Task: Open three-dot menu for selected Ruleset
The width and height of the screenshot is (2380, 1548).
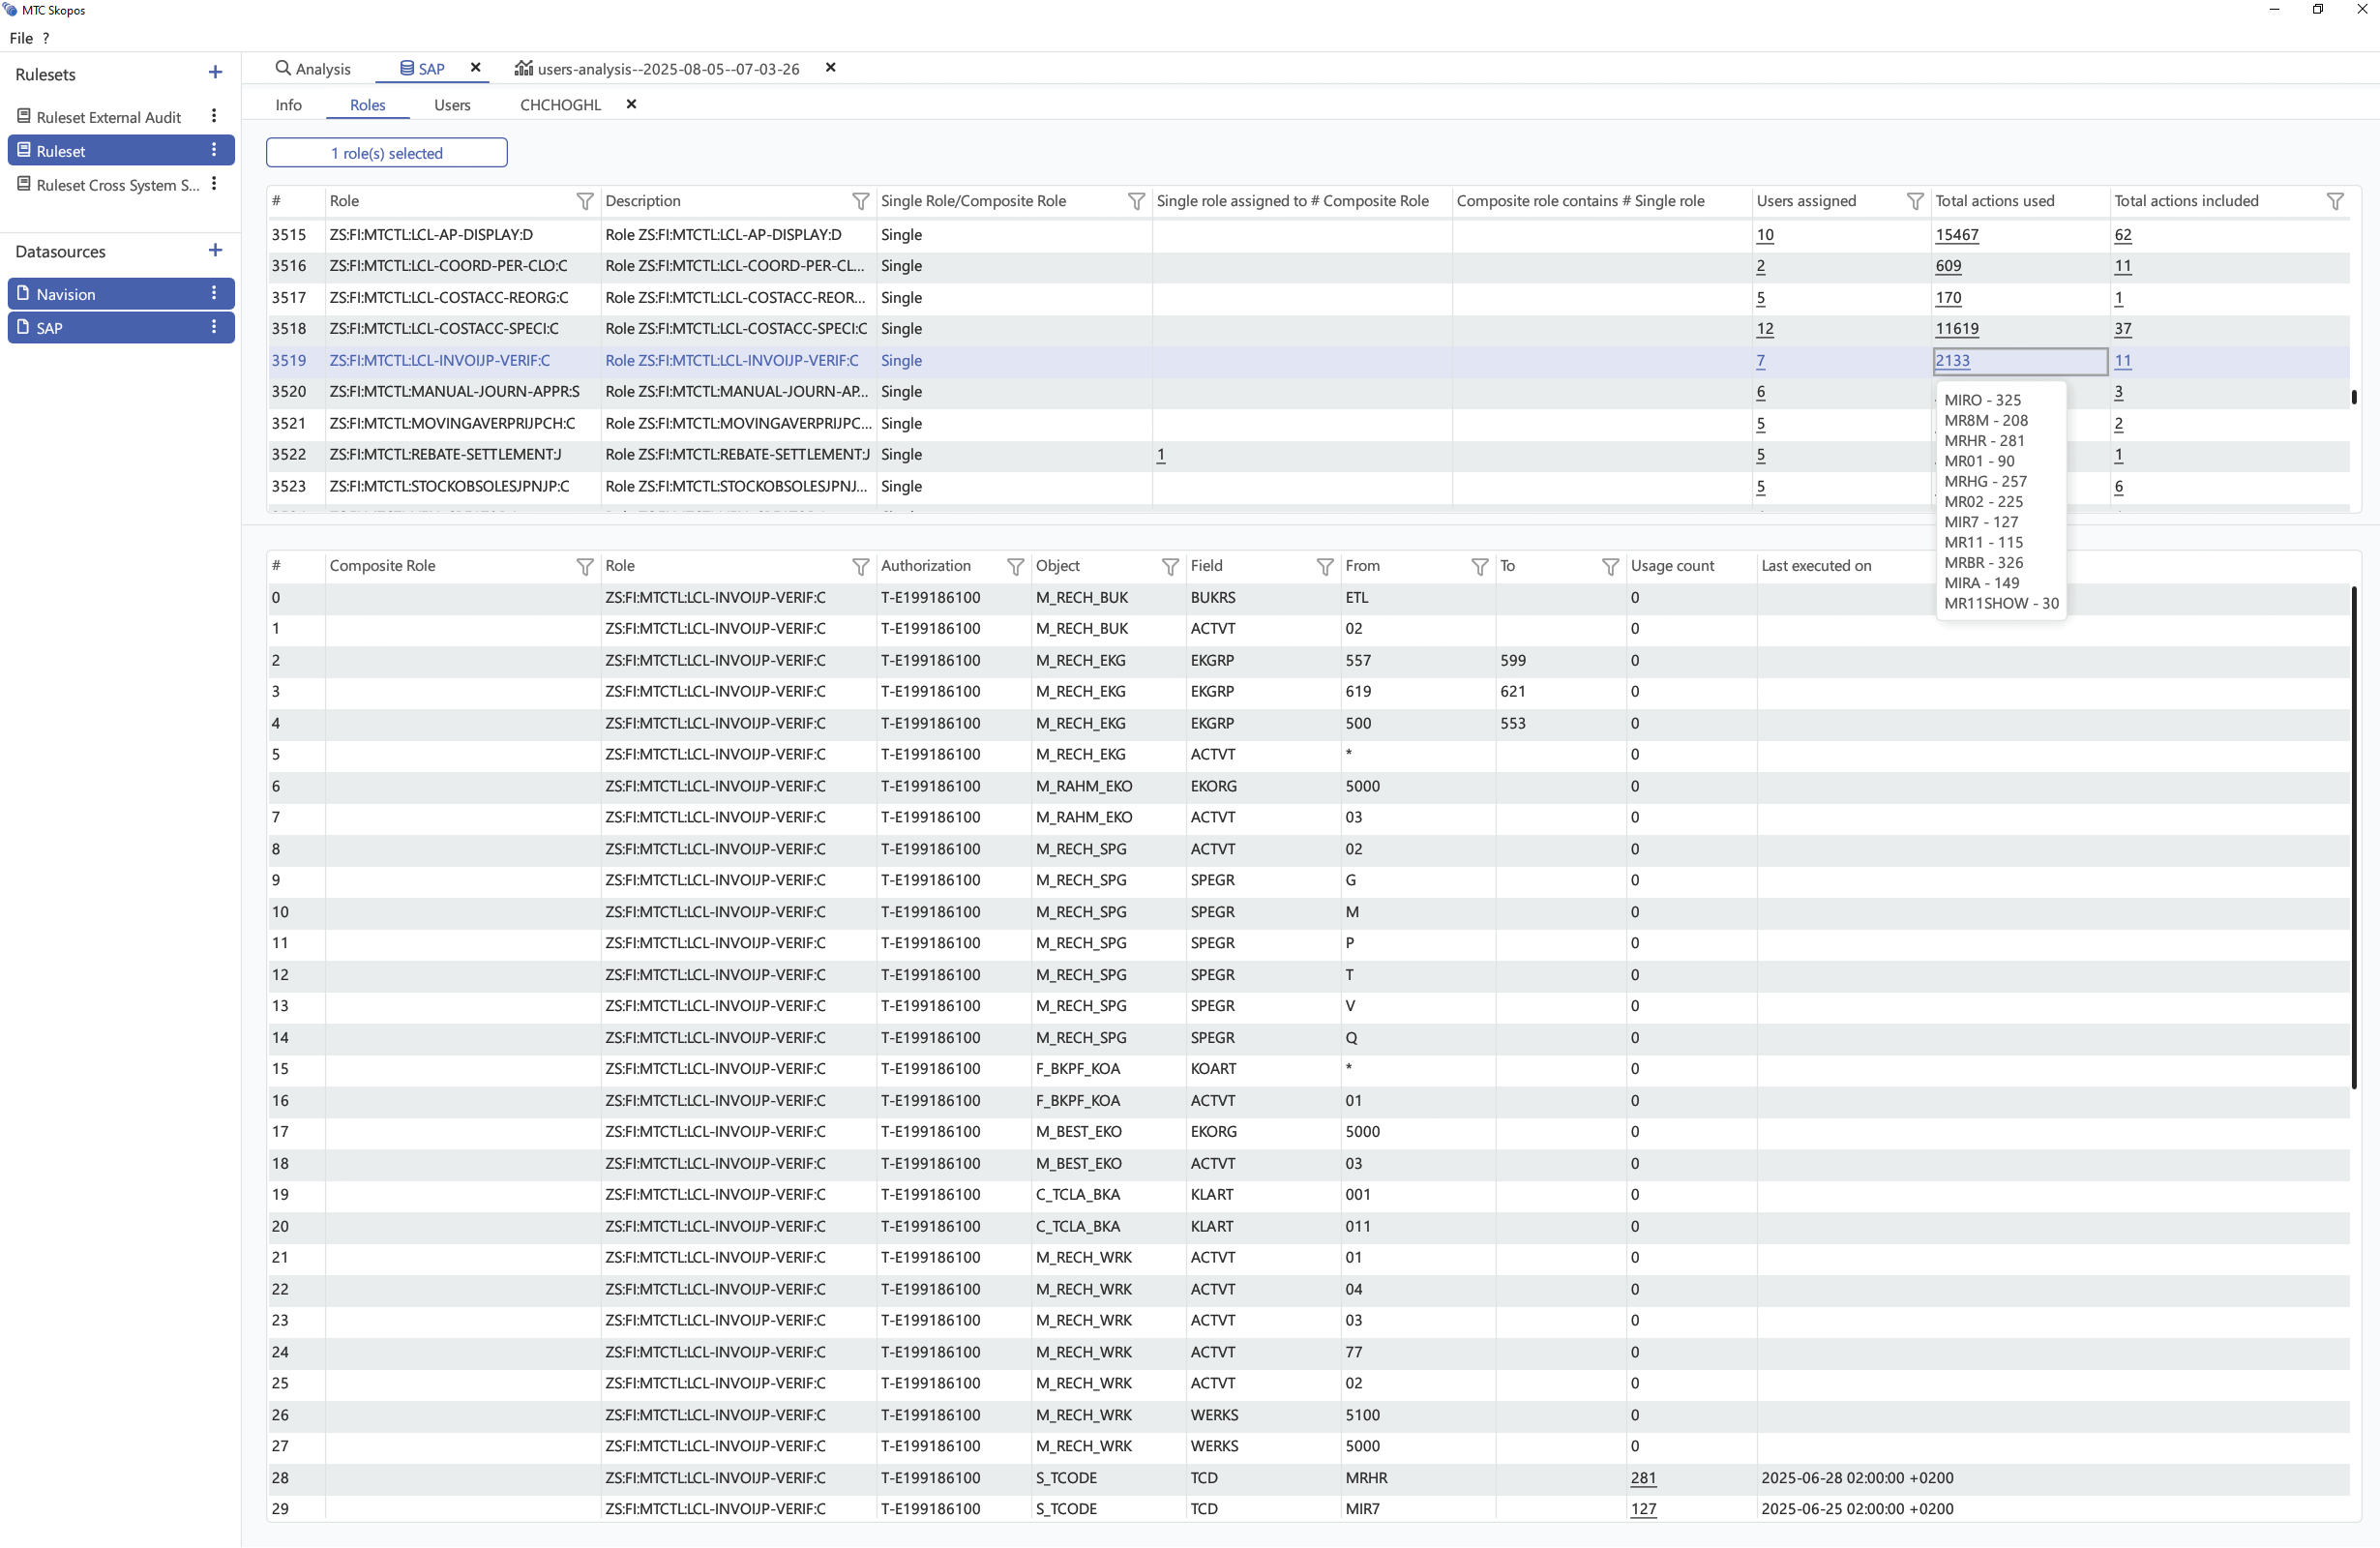Action: tap(214, 150)
